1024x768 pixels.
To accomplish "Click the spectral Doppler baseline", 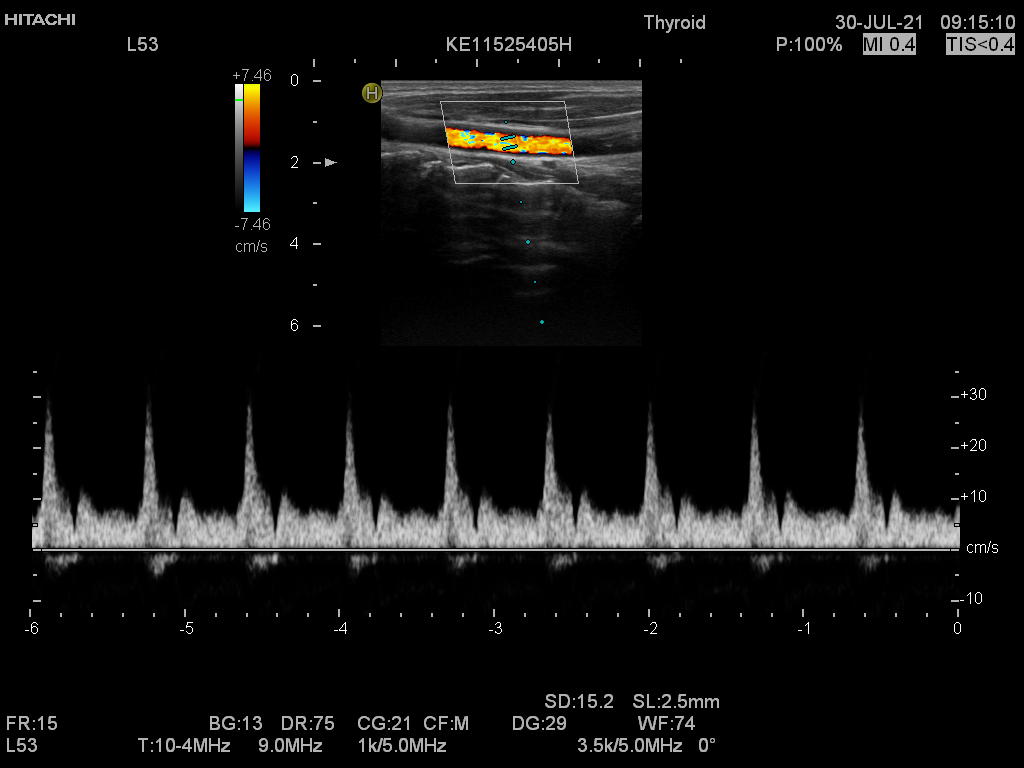I will tap(495, 549).
